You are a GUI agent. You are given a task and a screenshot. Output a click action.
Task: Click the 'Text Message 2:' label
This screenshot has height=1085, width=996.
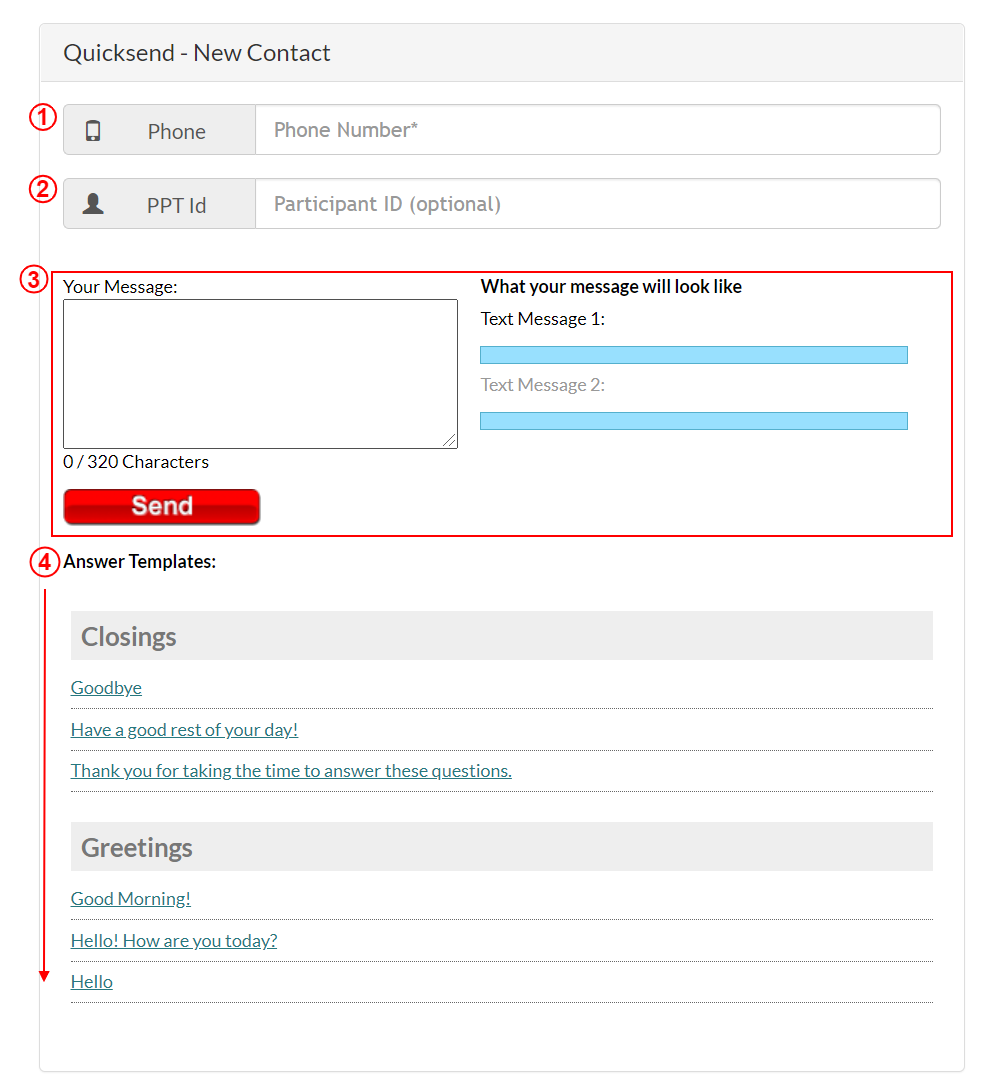pyautogui.click(x=543, y=385)
